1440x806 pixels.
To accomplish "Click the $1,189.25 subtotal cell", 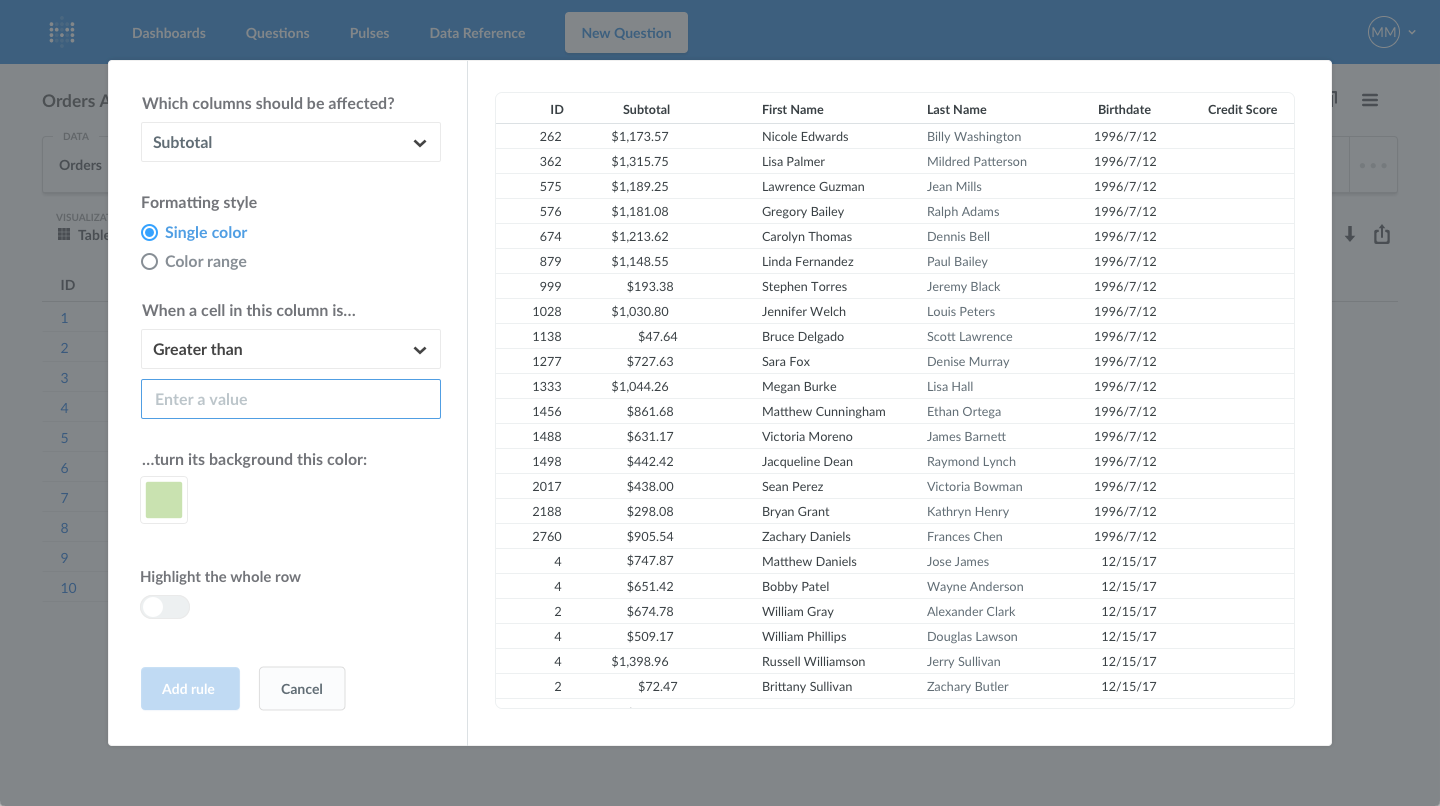I will (x=640, y=186).
